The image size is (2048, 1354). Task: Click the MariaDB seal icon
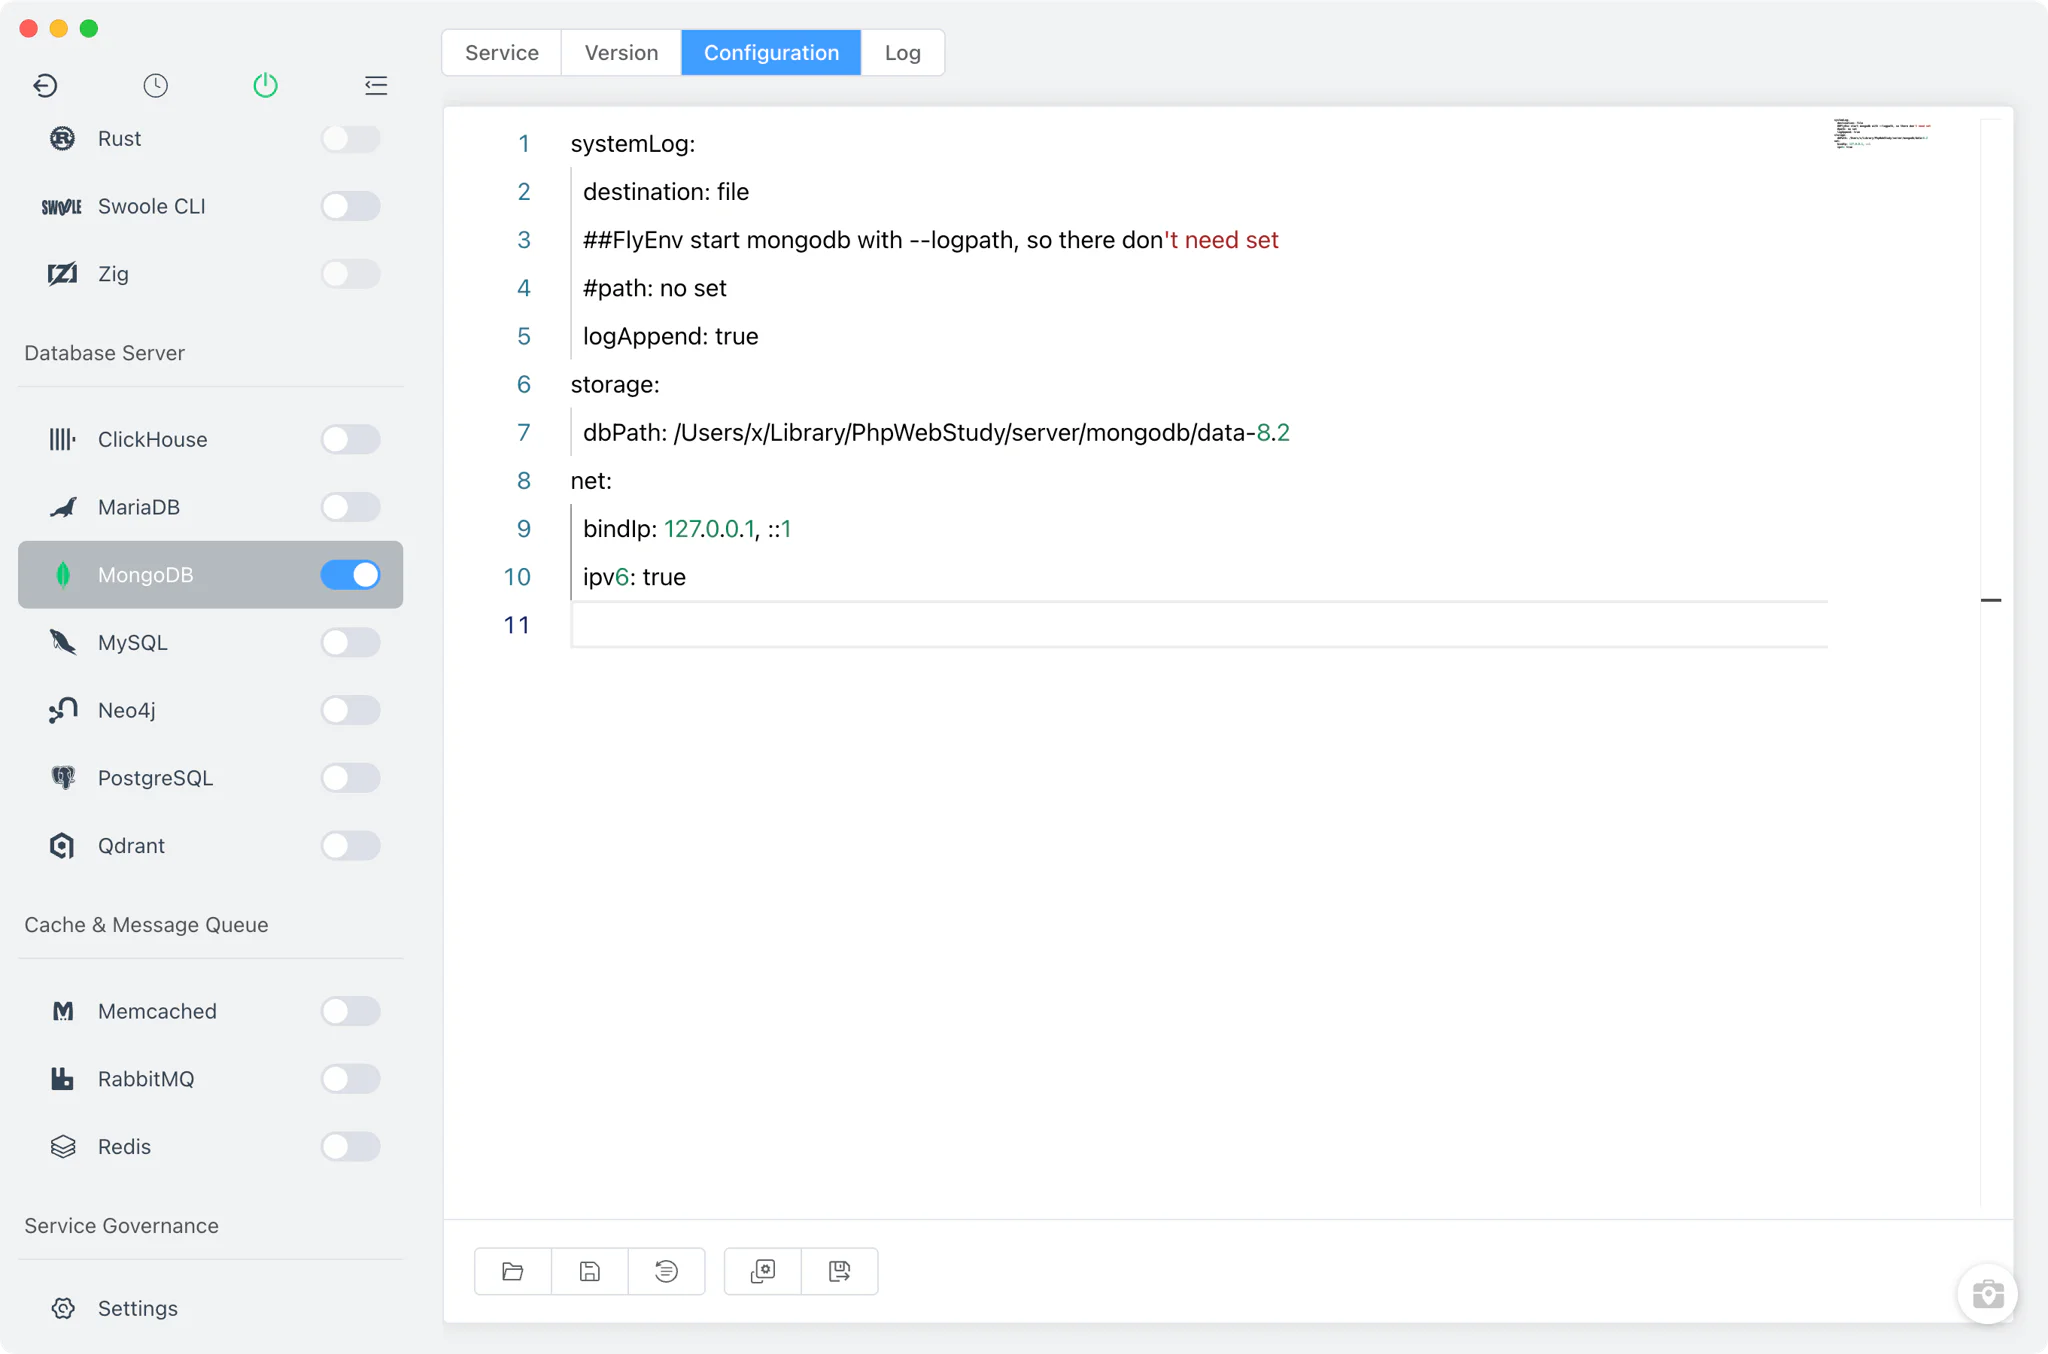(x=62, y=507)
